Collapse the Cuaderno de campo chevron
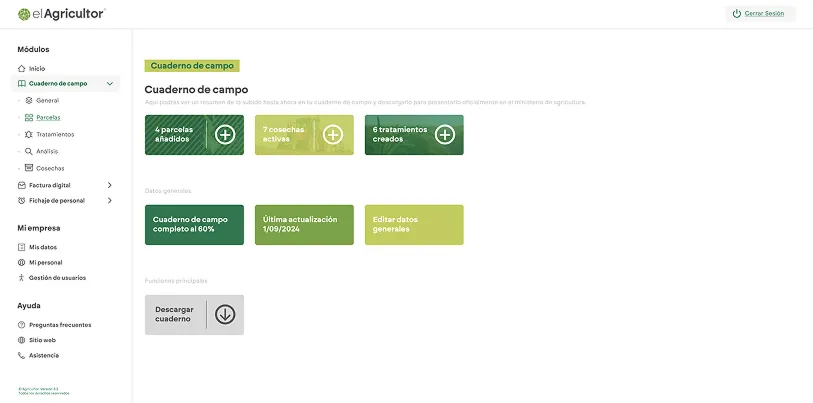The image size is (813, 403). pos(109,84)
